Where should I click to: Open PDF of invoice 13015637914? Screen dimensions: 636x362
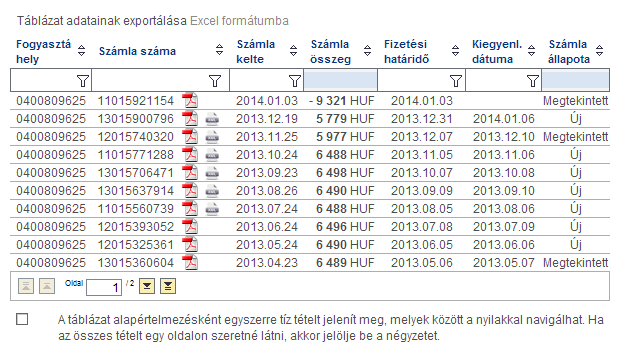point(190,190)
